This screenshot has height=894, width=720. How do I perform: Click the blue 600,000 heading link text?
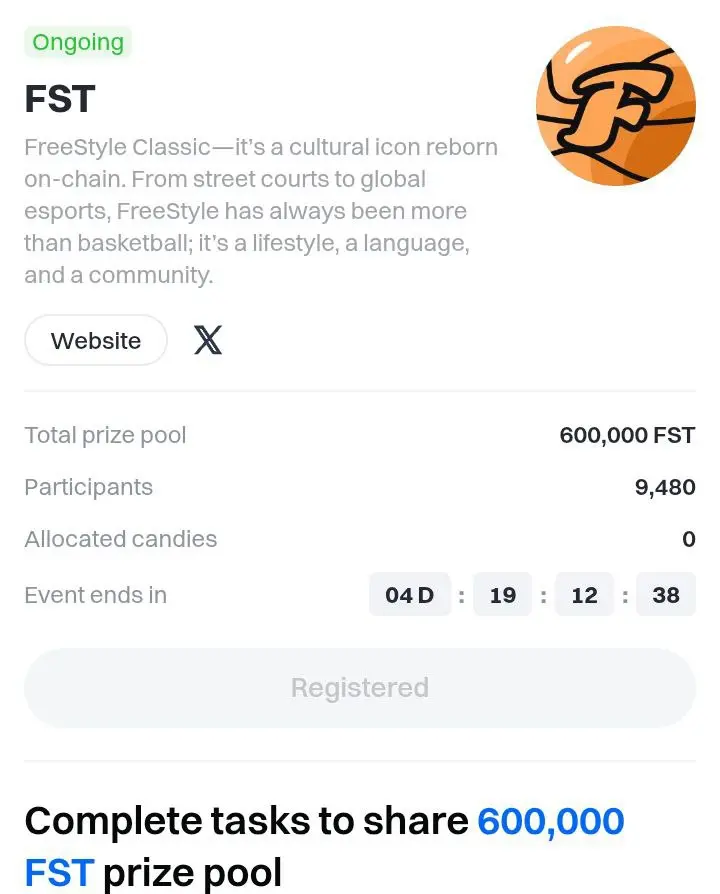(x=551, y=822)
